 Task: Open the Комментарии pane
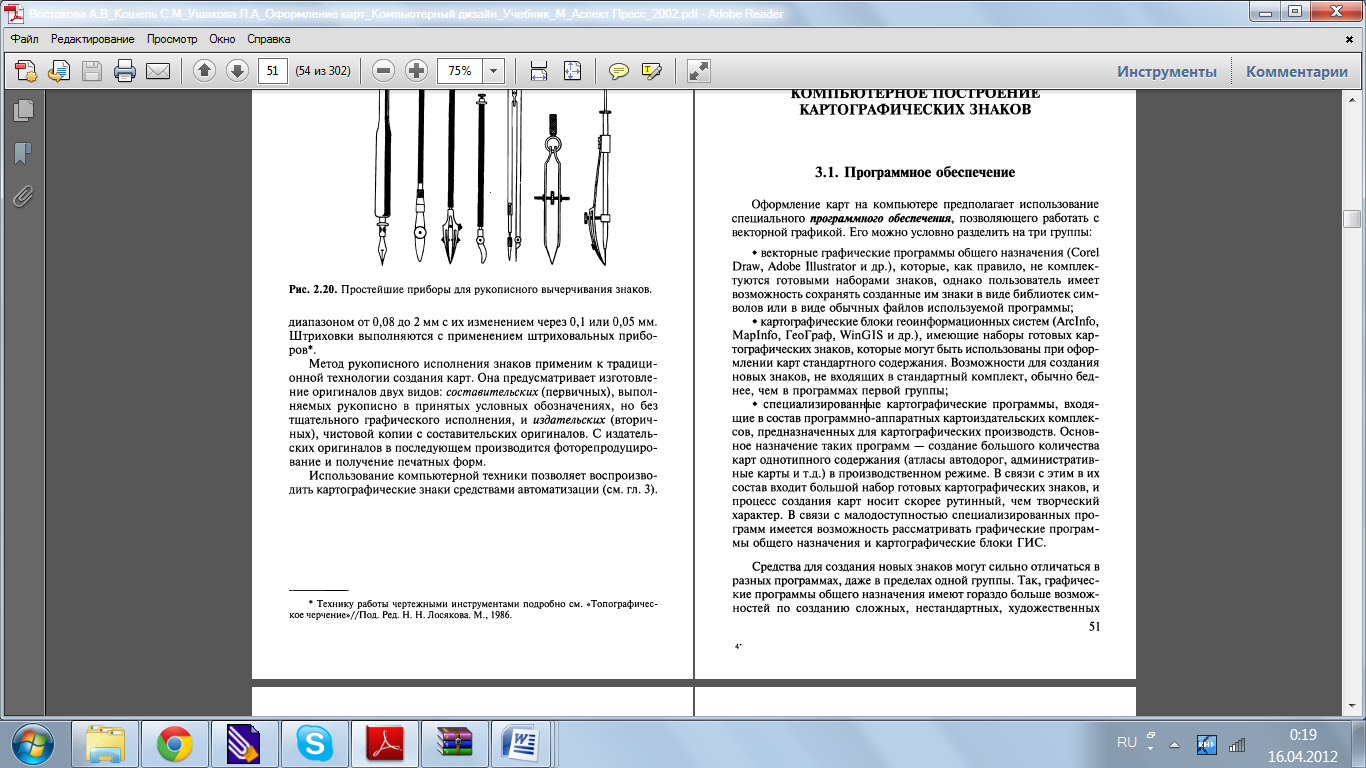click(1297, 71)
